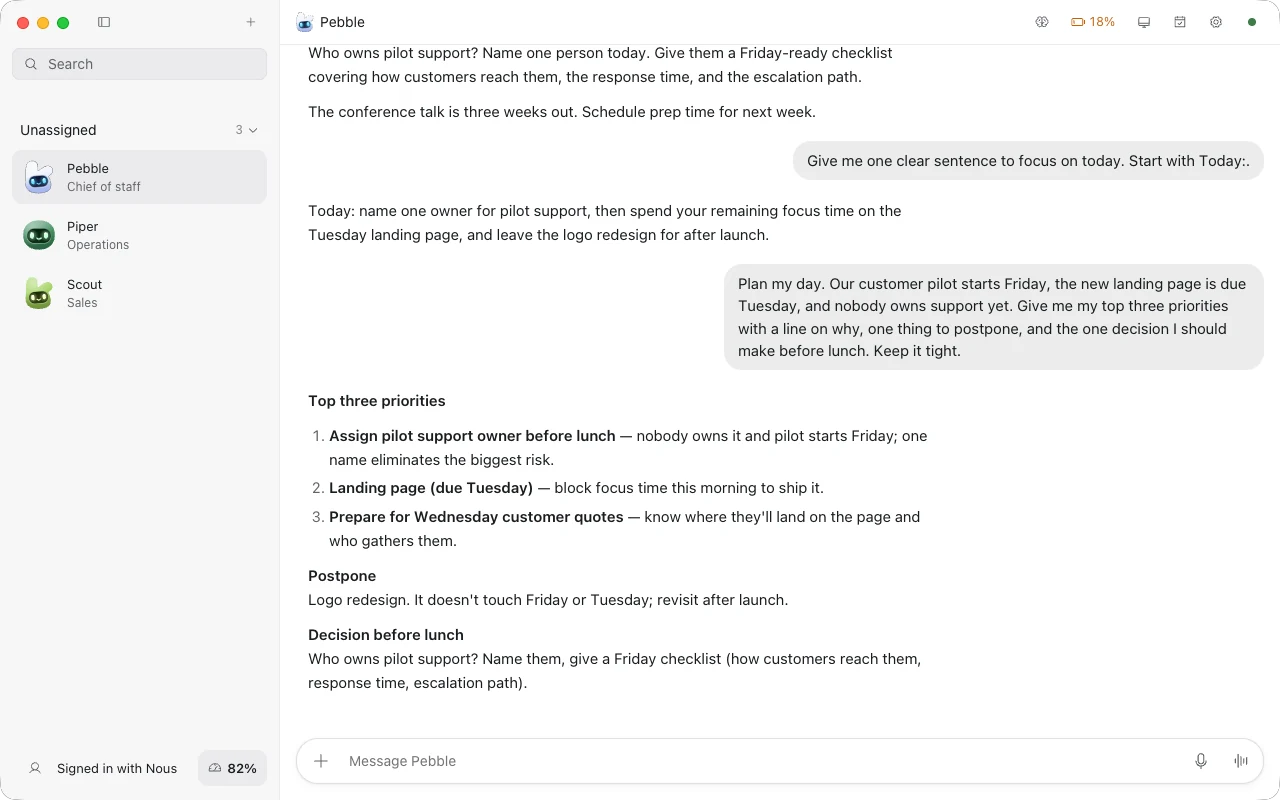Click Assign pilot support owner before lunch
Image resolution: width=1280 pixels, height=800 pixels.
pos(472,436)
